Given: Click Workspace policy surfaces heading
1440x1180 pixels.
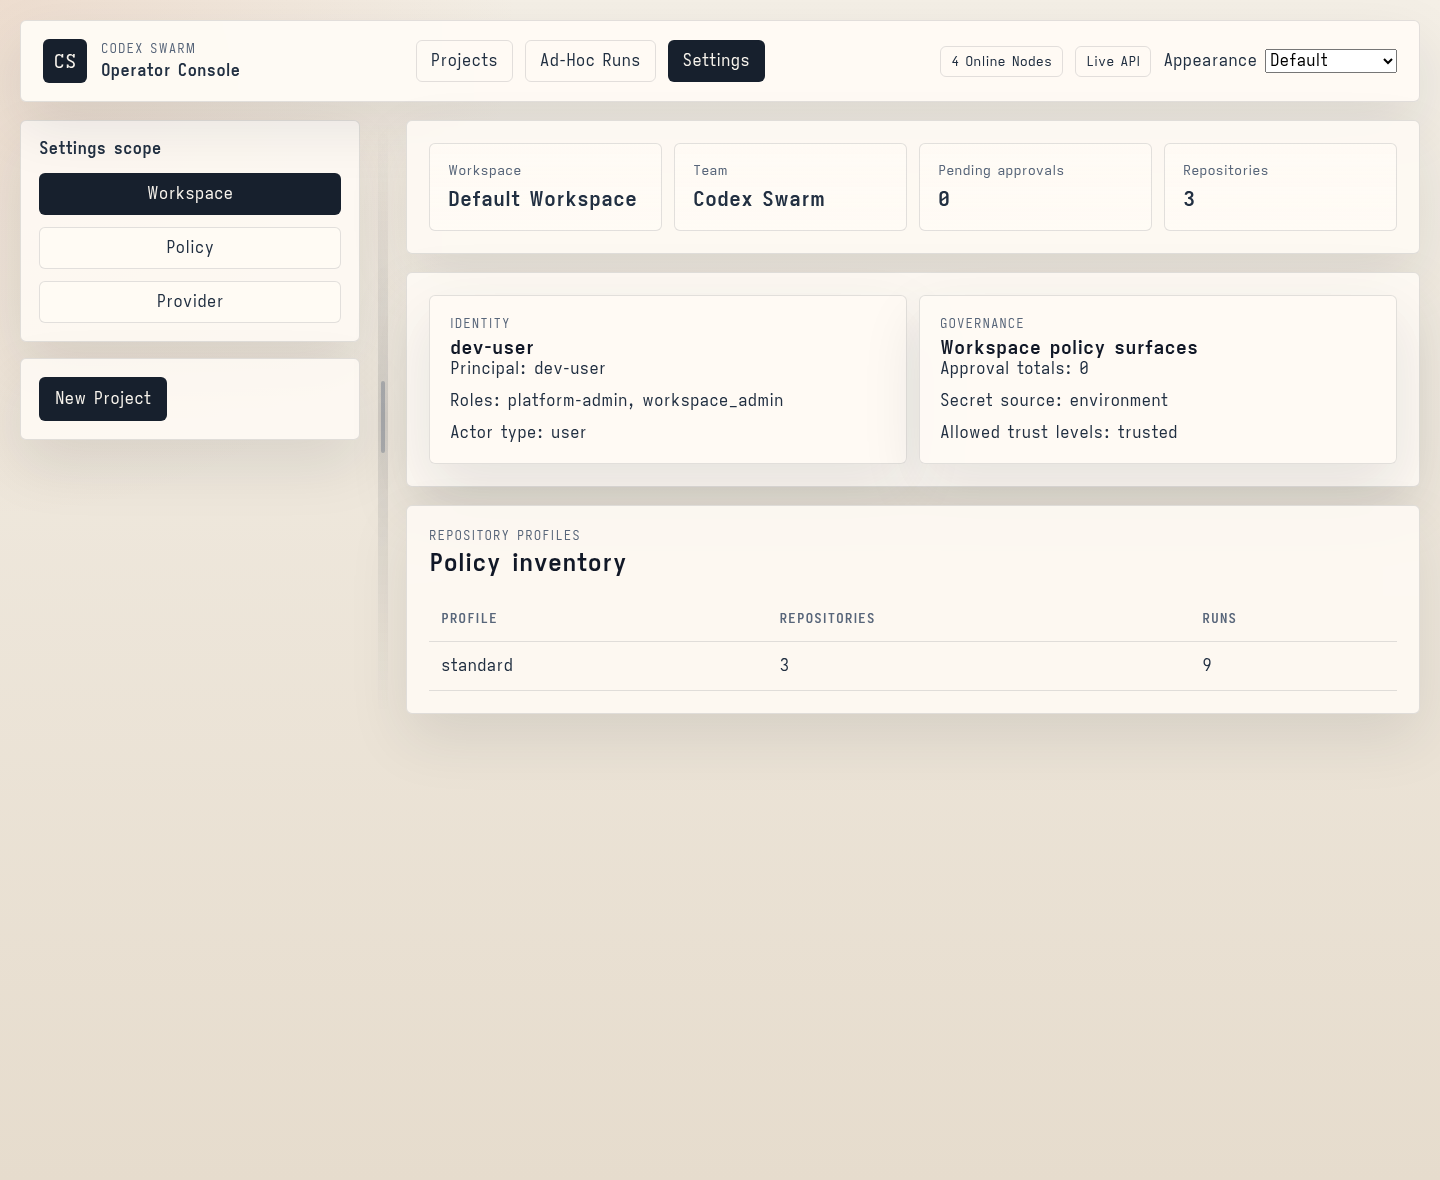Looking at the screenshot, I should click(1069, 348).
